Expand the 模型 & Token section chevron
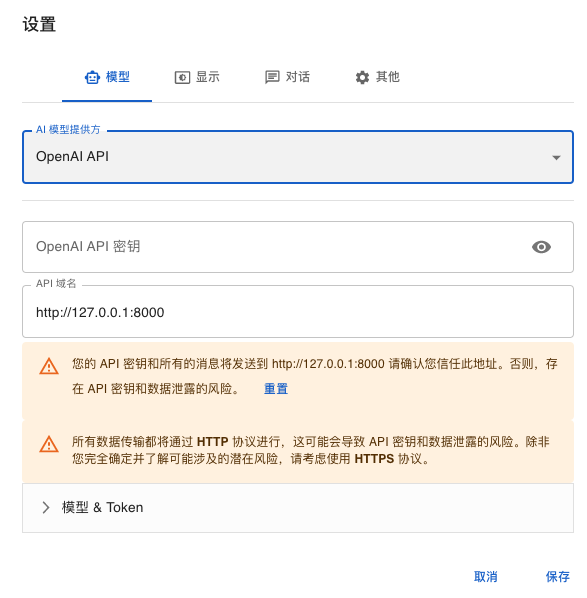Image resolution: width=587 pixels, height=598 pixels. click(46, 508)
